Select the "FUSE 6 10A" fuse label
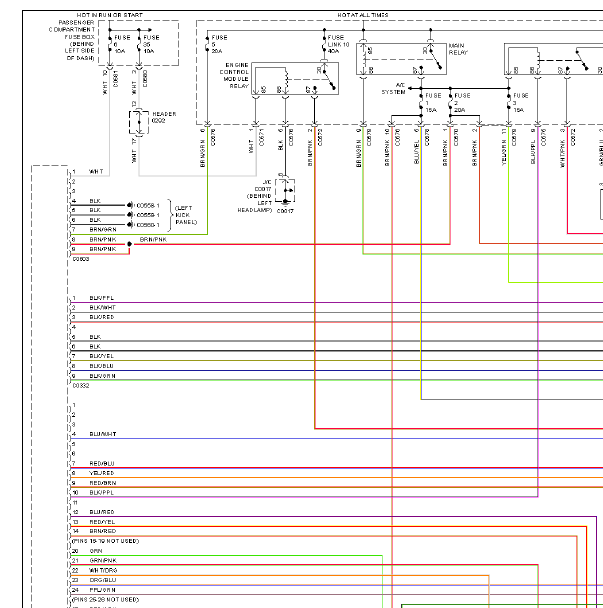The height and width of the screenshot is (608, 603). pos(122,44)
